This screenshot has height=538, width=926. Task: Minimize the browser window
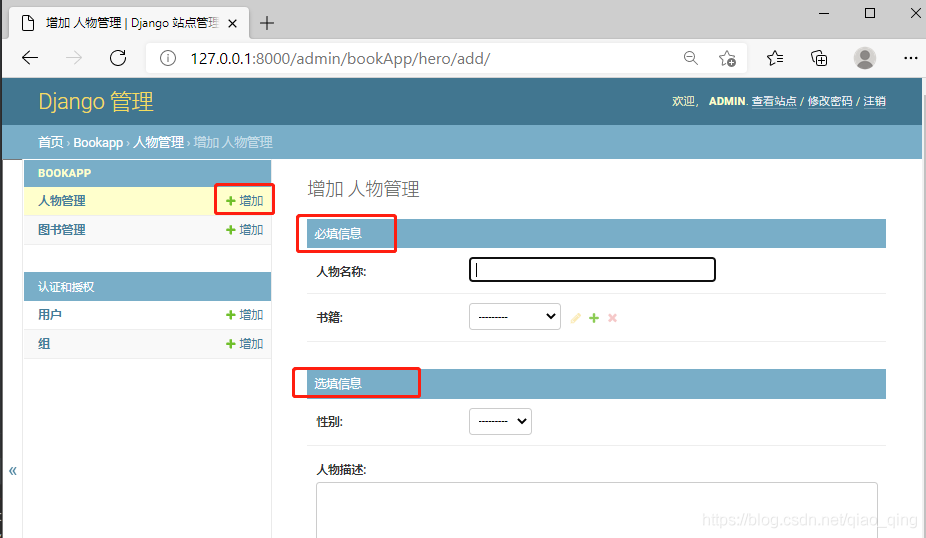coord(824,13)
